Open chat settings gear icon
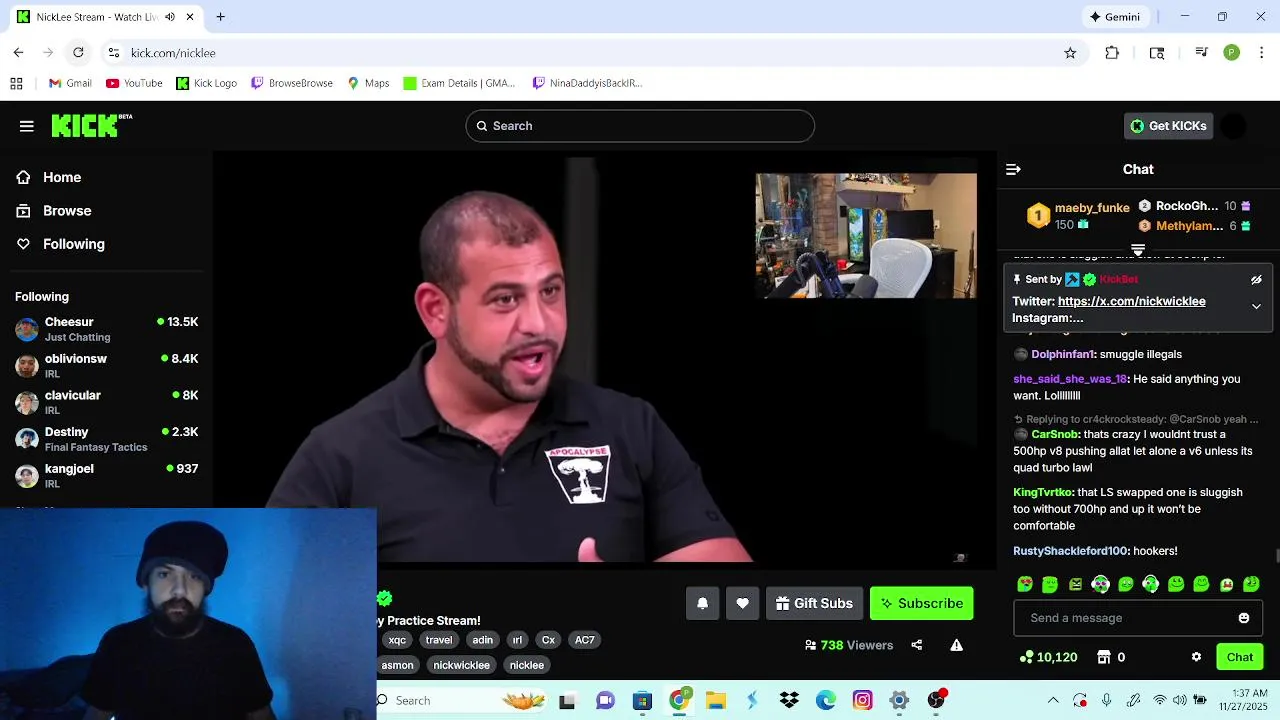Viewport: 1280px width, 720px height. tap(1196, 657)
